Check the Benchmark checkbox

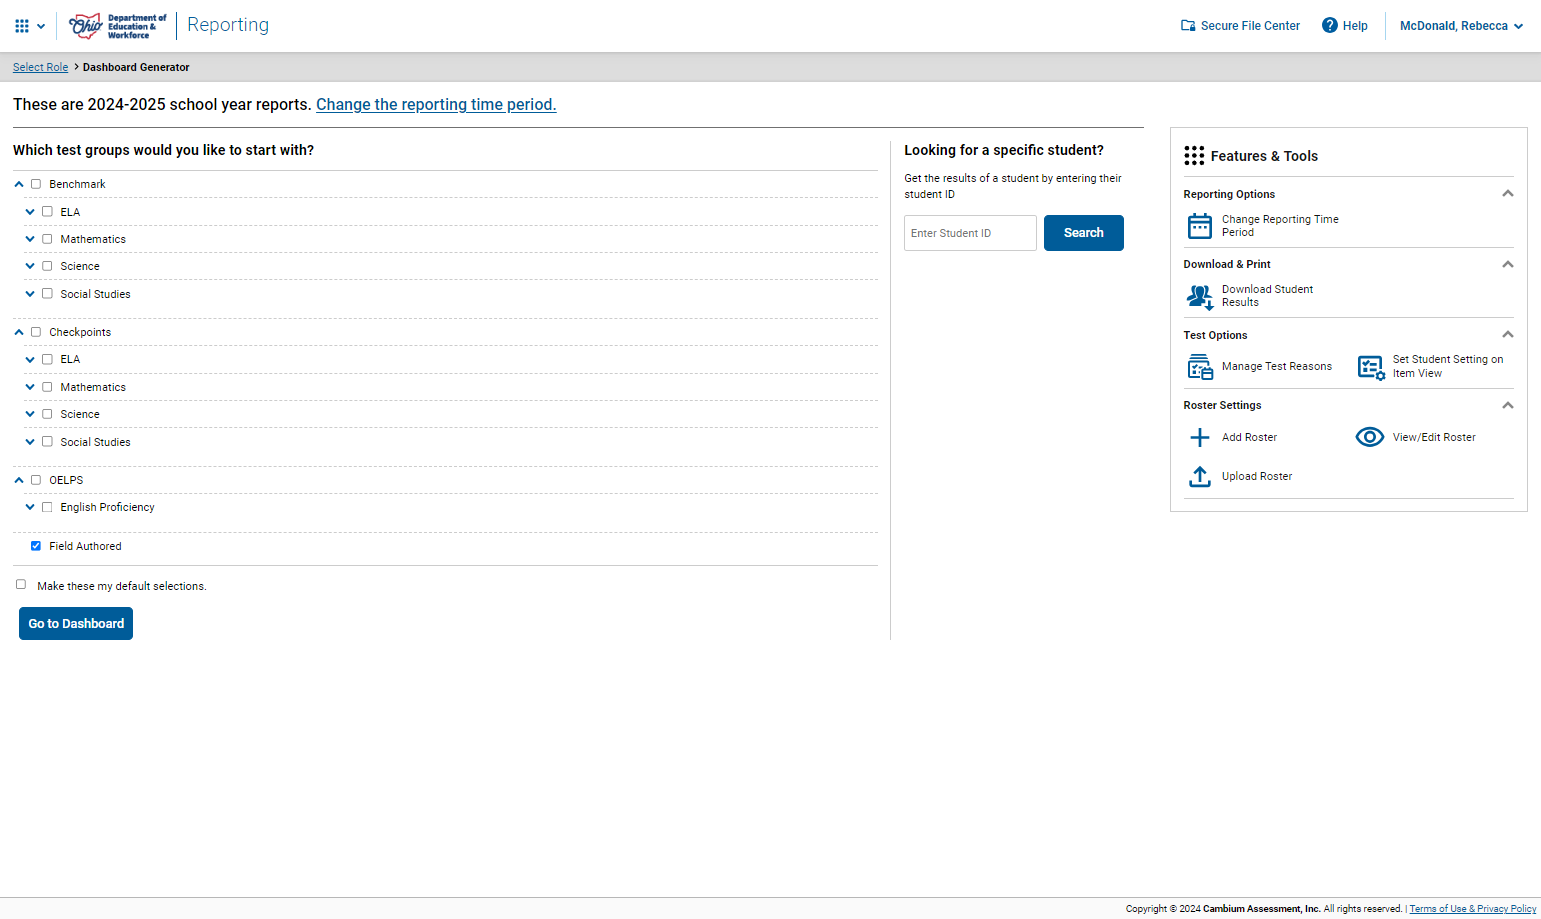pyautogui.click(x=36, y=184)
